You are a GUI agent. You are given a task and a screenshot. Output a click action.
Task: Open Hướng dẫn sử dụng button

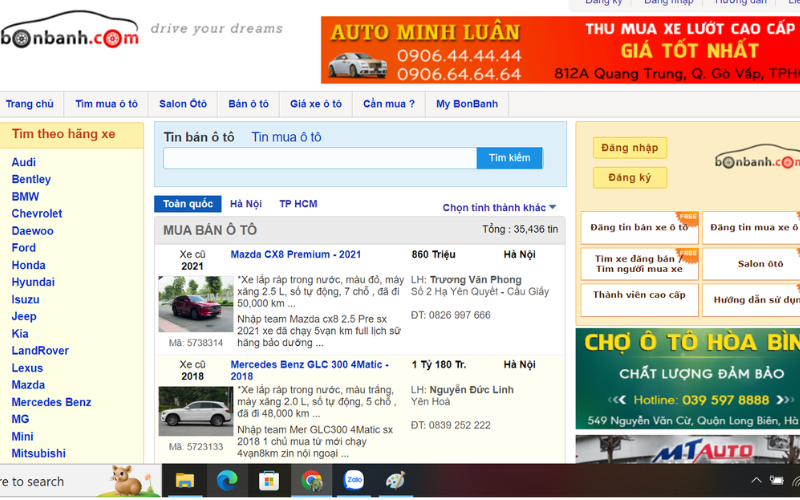coord(751,299)
